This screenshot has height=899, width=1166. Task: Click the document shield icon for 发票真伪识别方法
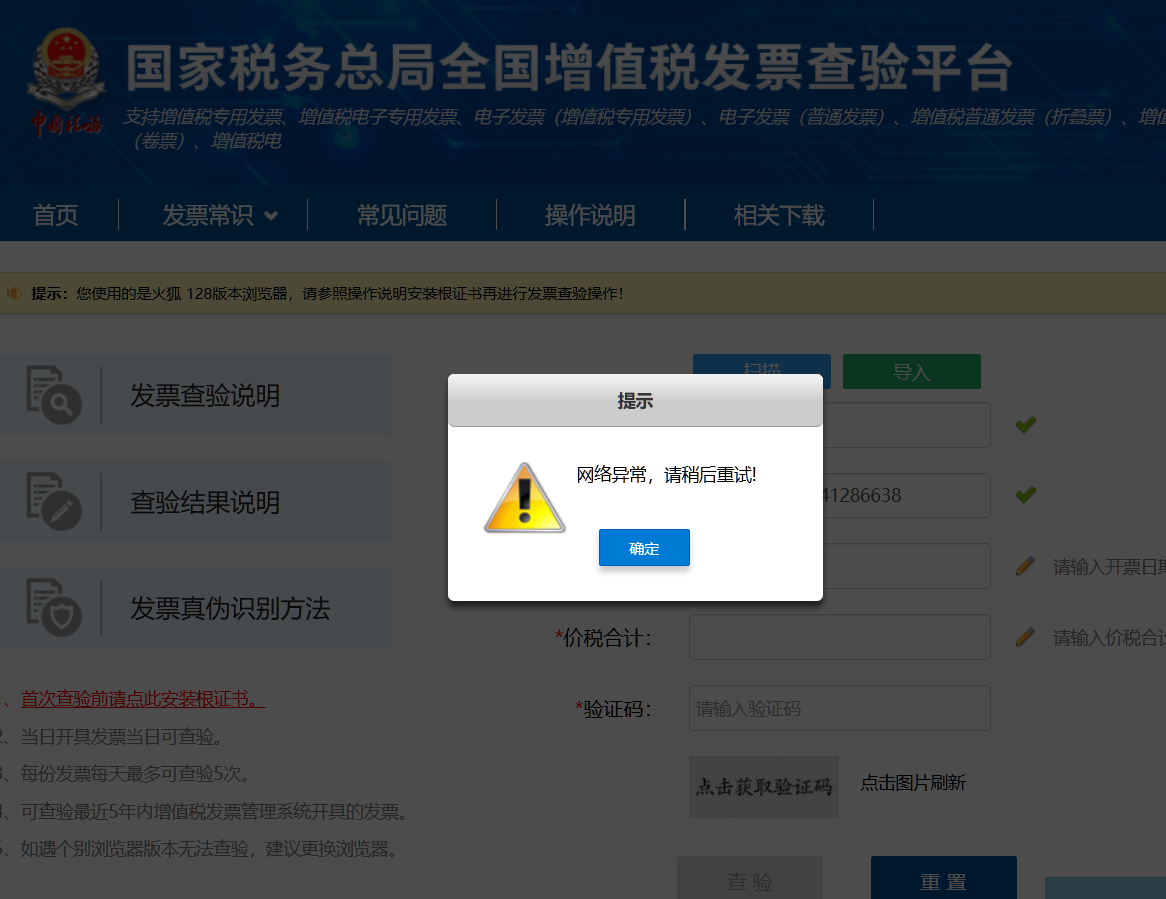click(54, 608)
